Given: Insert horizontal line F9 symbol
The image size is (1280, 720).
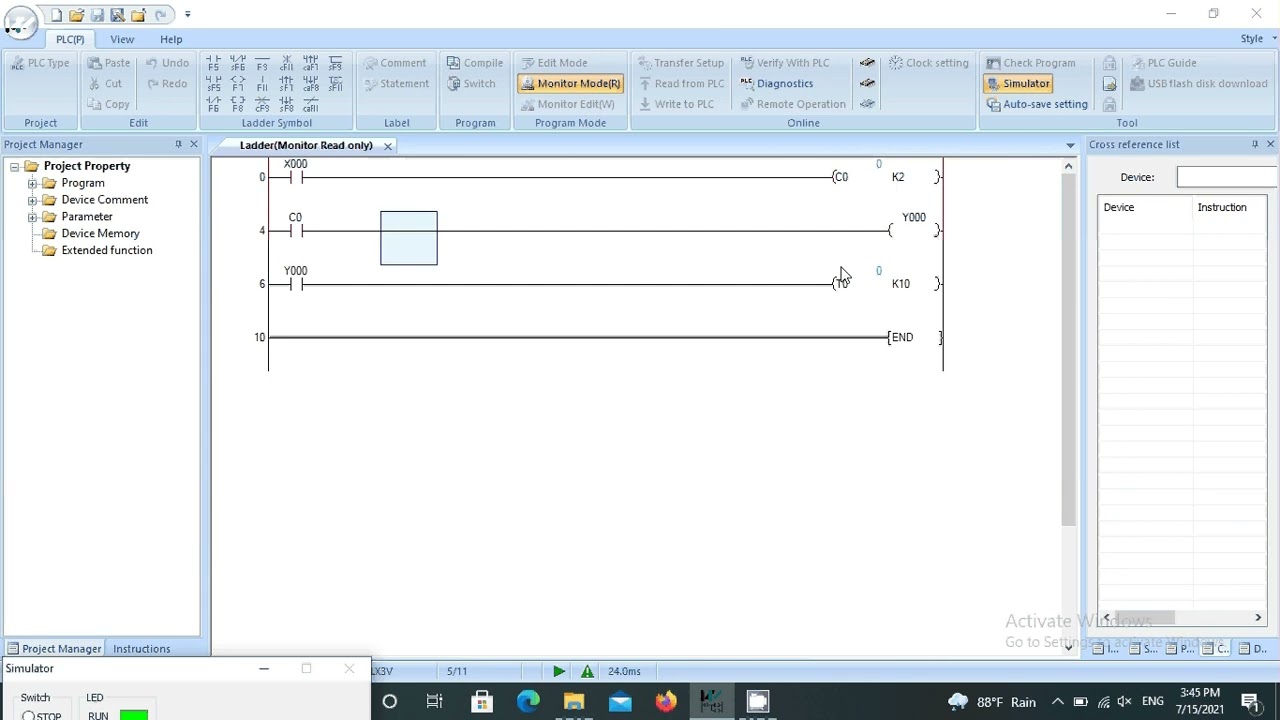Looking at the screenshot, I should tap(262, 63).
